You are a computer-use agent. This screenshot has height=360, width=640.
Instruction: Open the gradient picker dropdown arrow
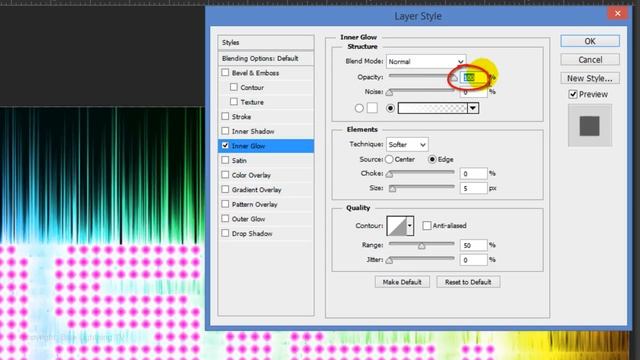[473, 108]
